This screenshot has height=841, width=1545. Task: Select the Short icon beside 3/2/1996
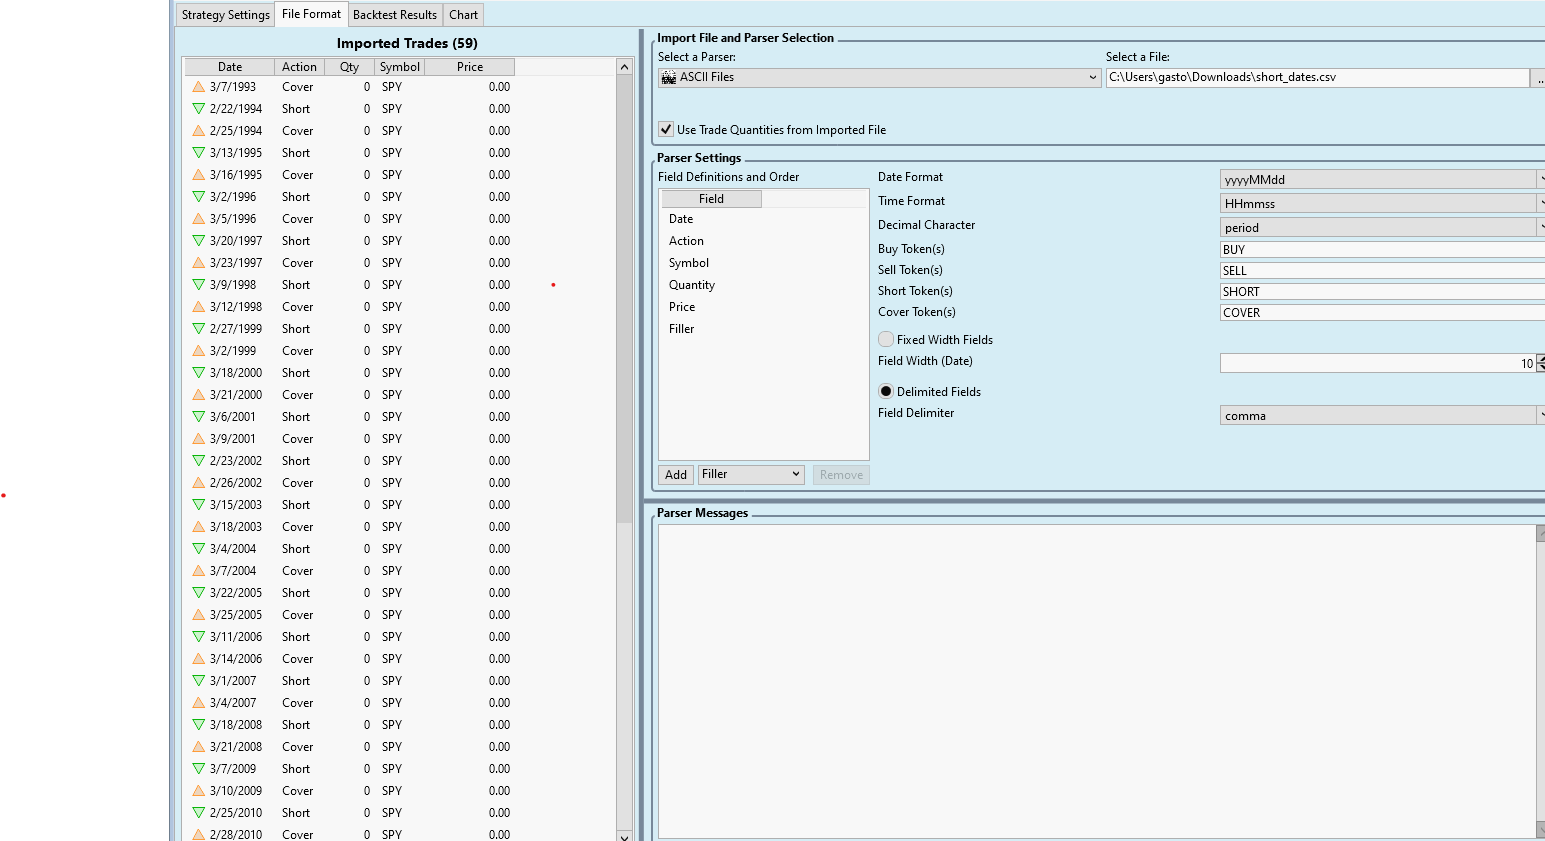pos(199,197)
